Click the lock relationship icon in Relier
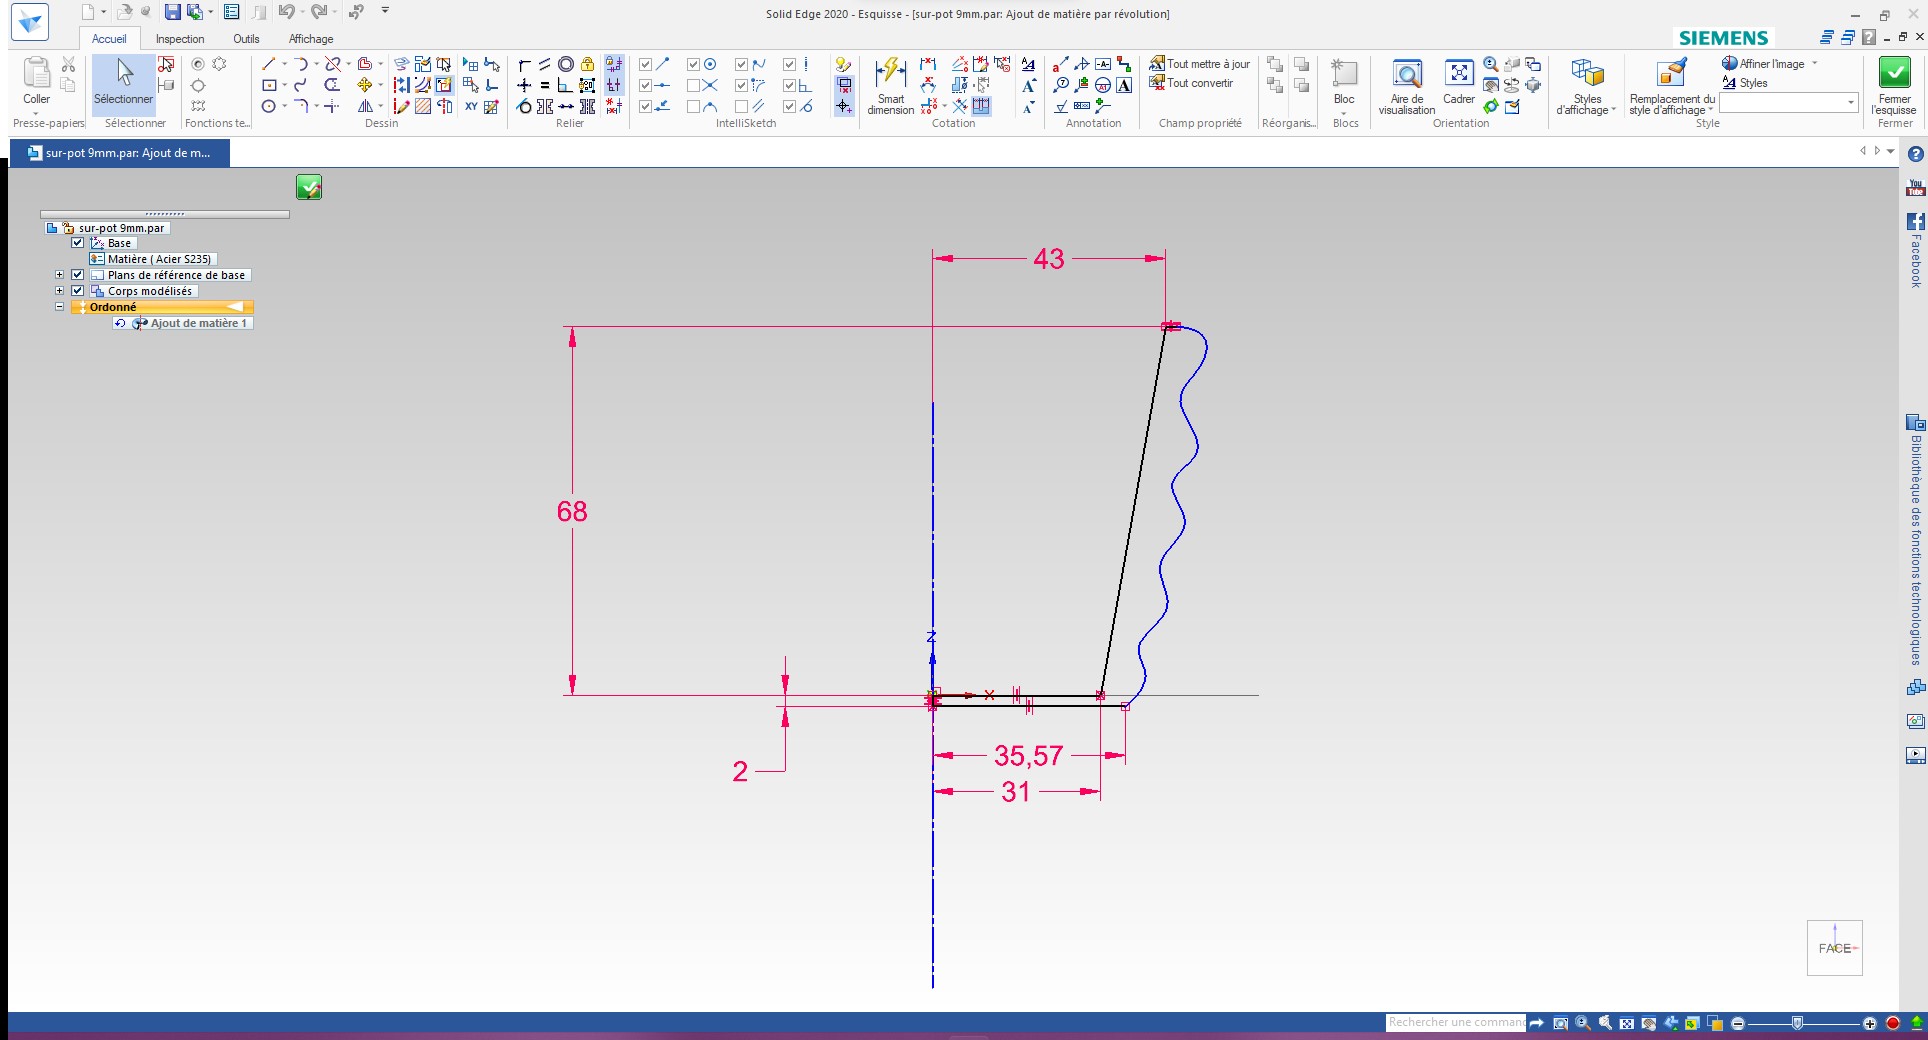The image size is (1928, 1040). pyautogui.click(x=588, y=64)
